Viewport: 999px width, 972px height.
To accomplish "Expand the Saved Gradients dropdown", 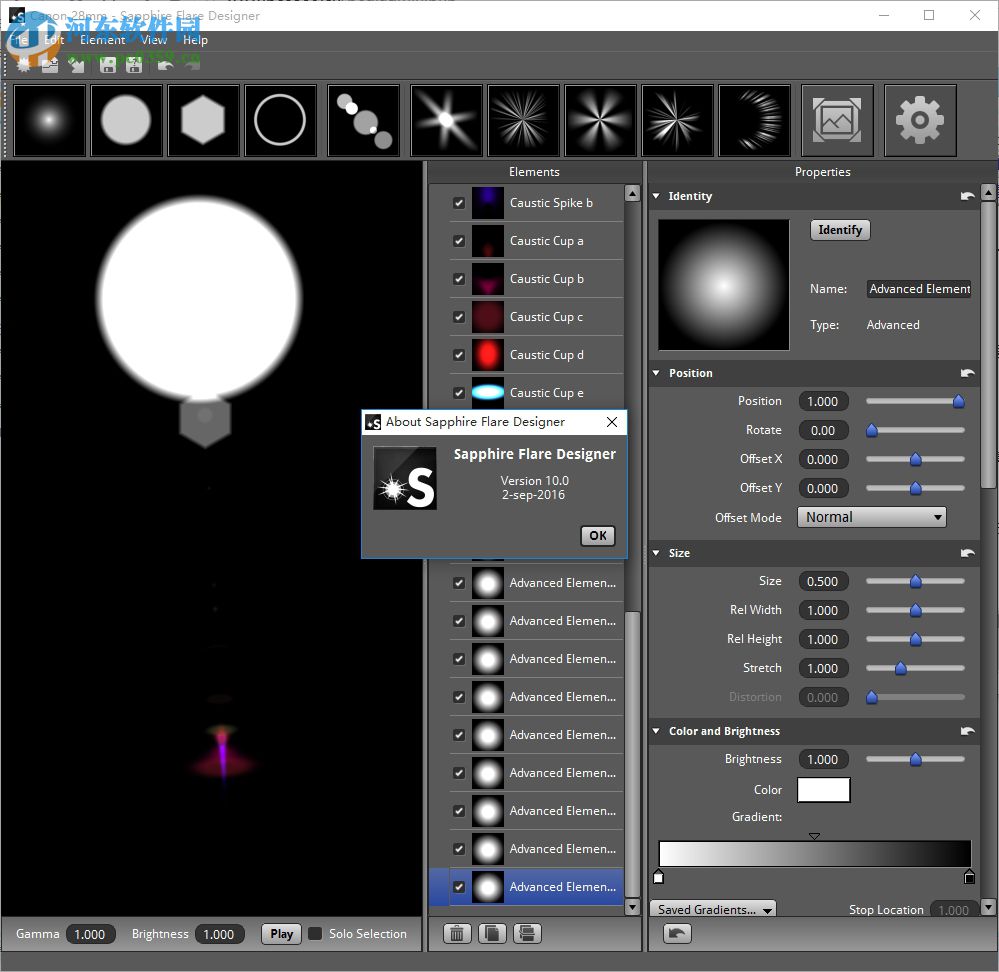I will (713, 909).
